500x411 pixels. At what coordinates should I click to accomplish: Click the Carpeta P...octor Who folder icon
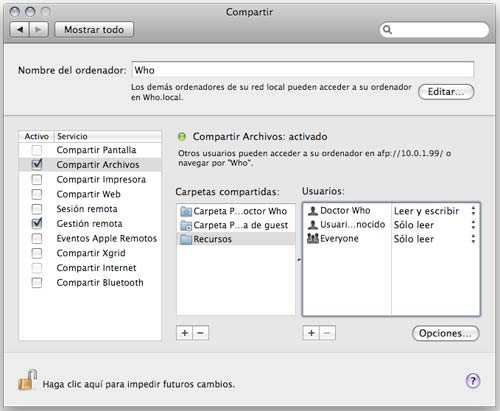pos(186,211)
